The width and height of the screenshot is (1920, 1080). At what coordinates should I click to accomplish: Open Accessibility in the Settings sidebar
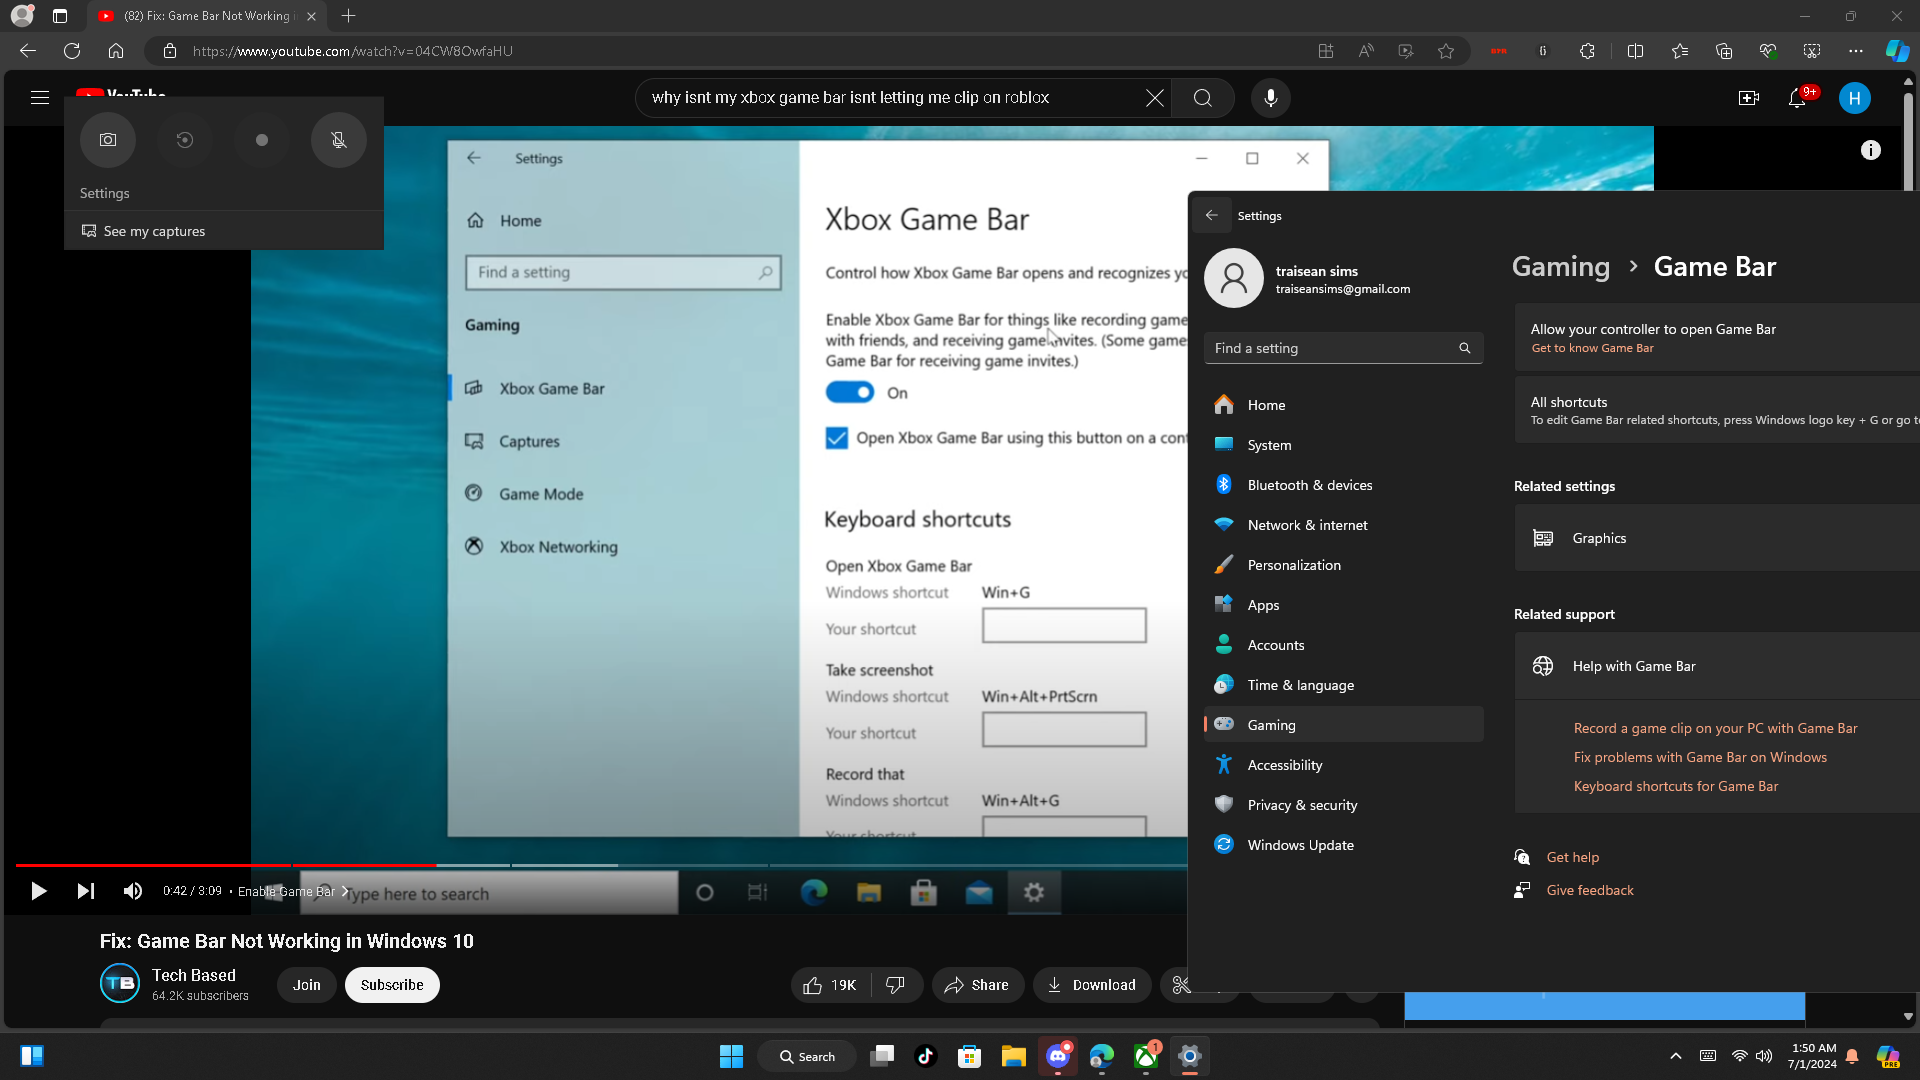pyautogui.click(x=1343, y=765)
